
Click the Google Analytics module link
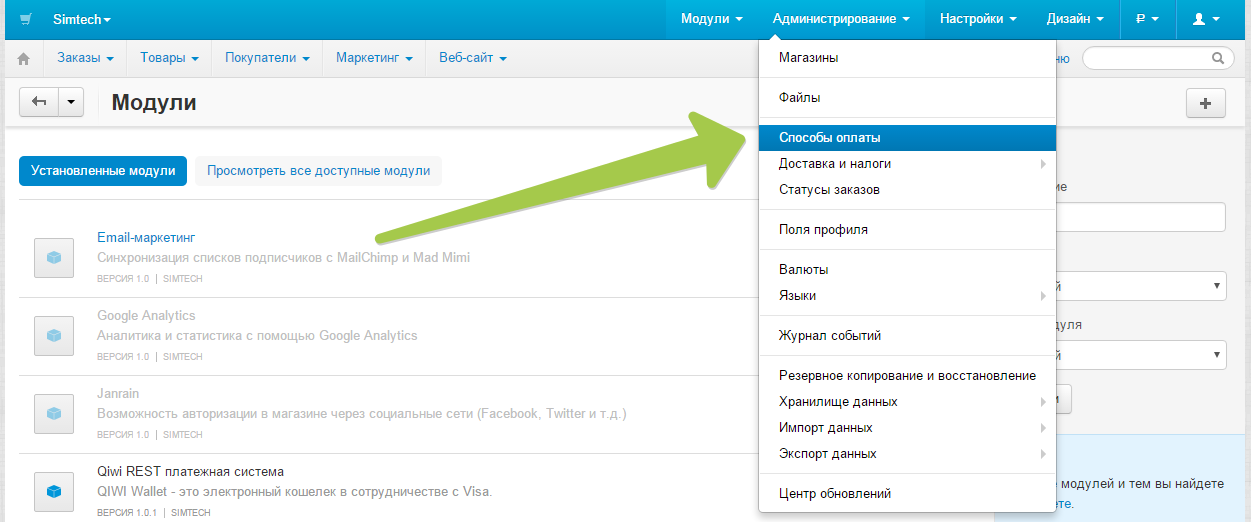146,315
